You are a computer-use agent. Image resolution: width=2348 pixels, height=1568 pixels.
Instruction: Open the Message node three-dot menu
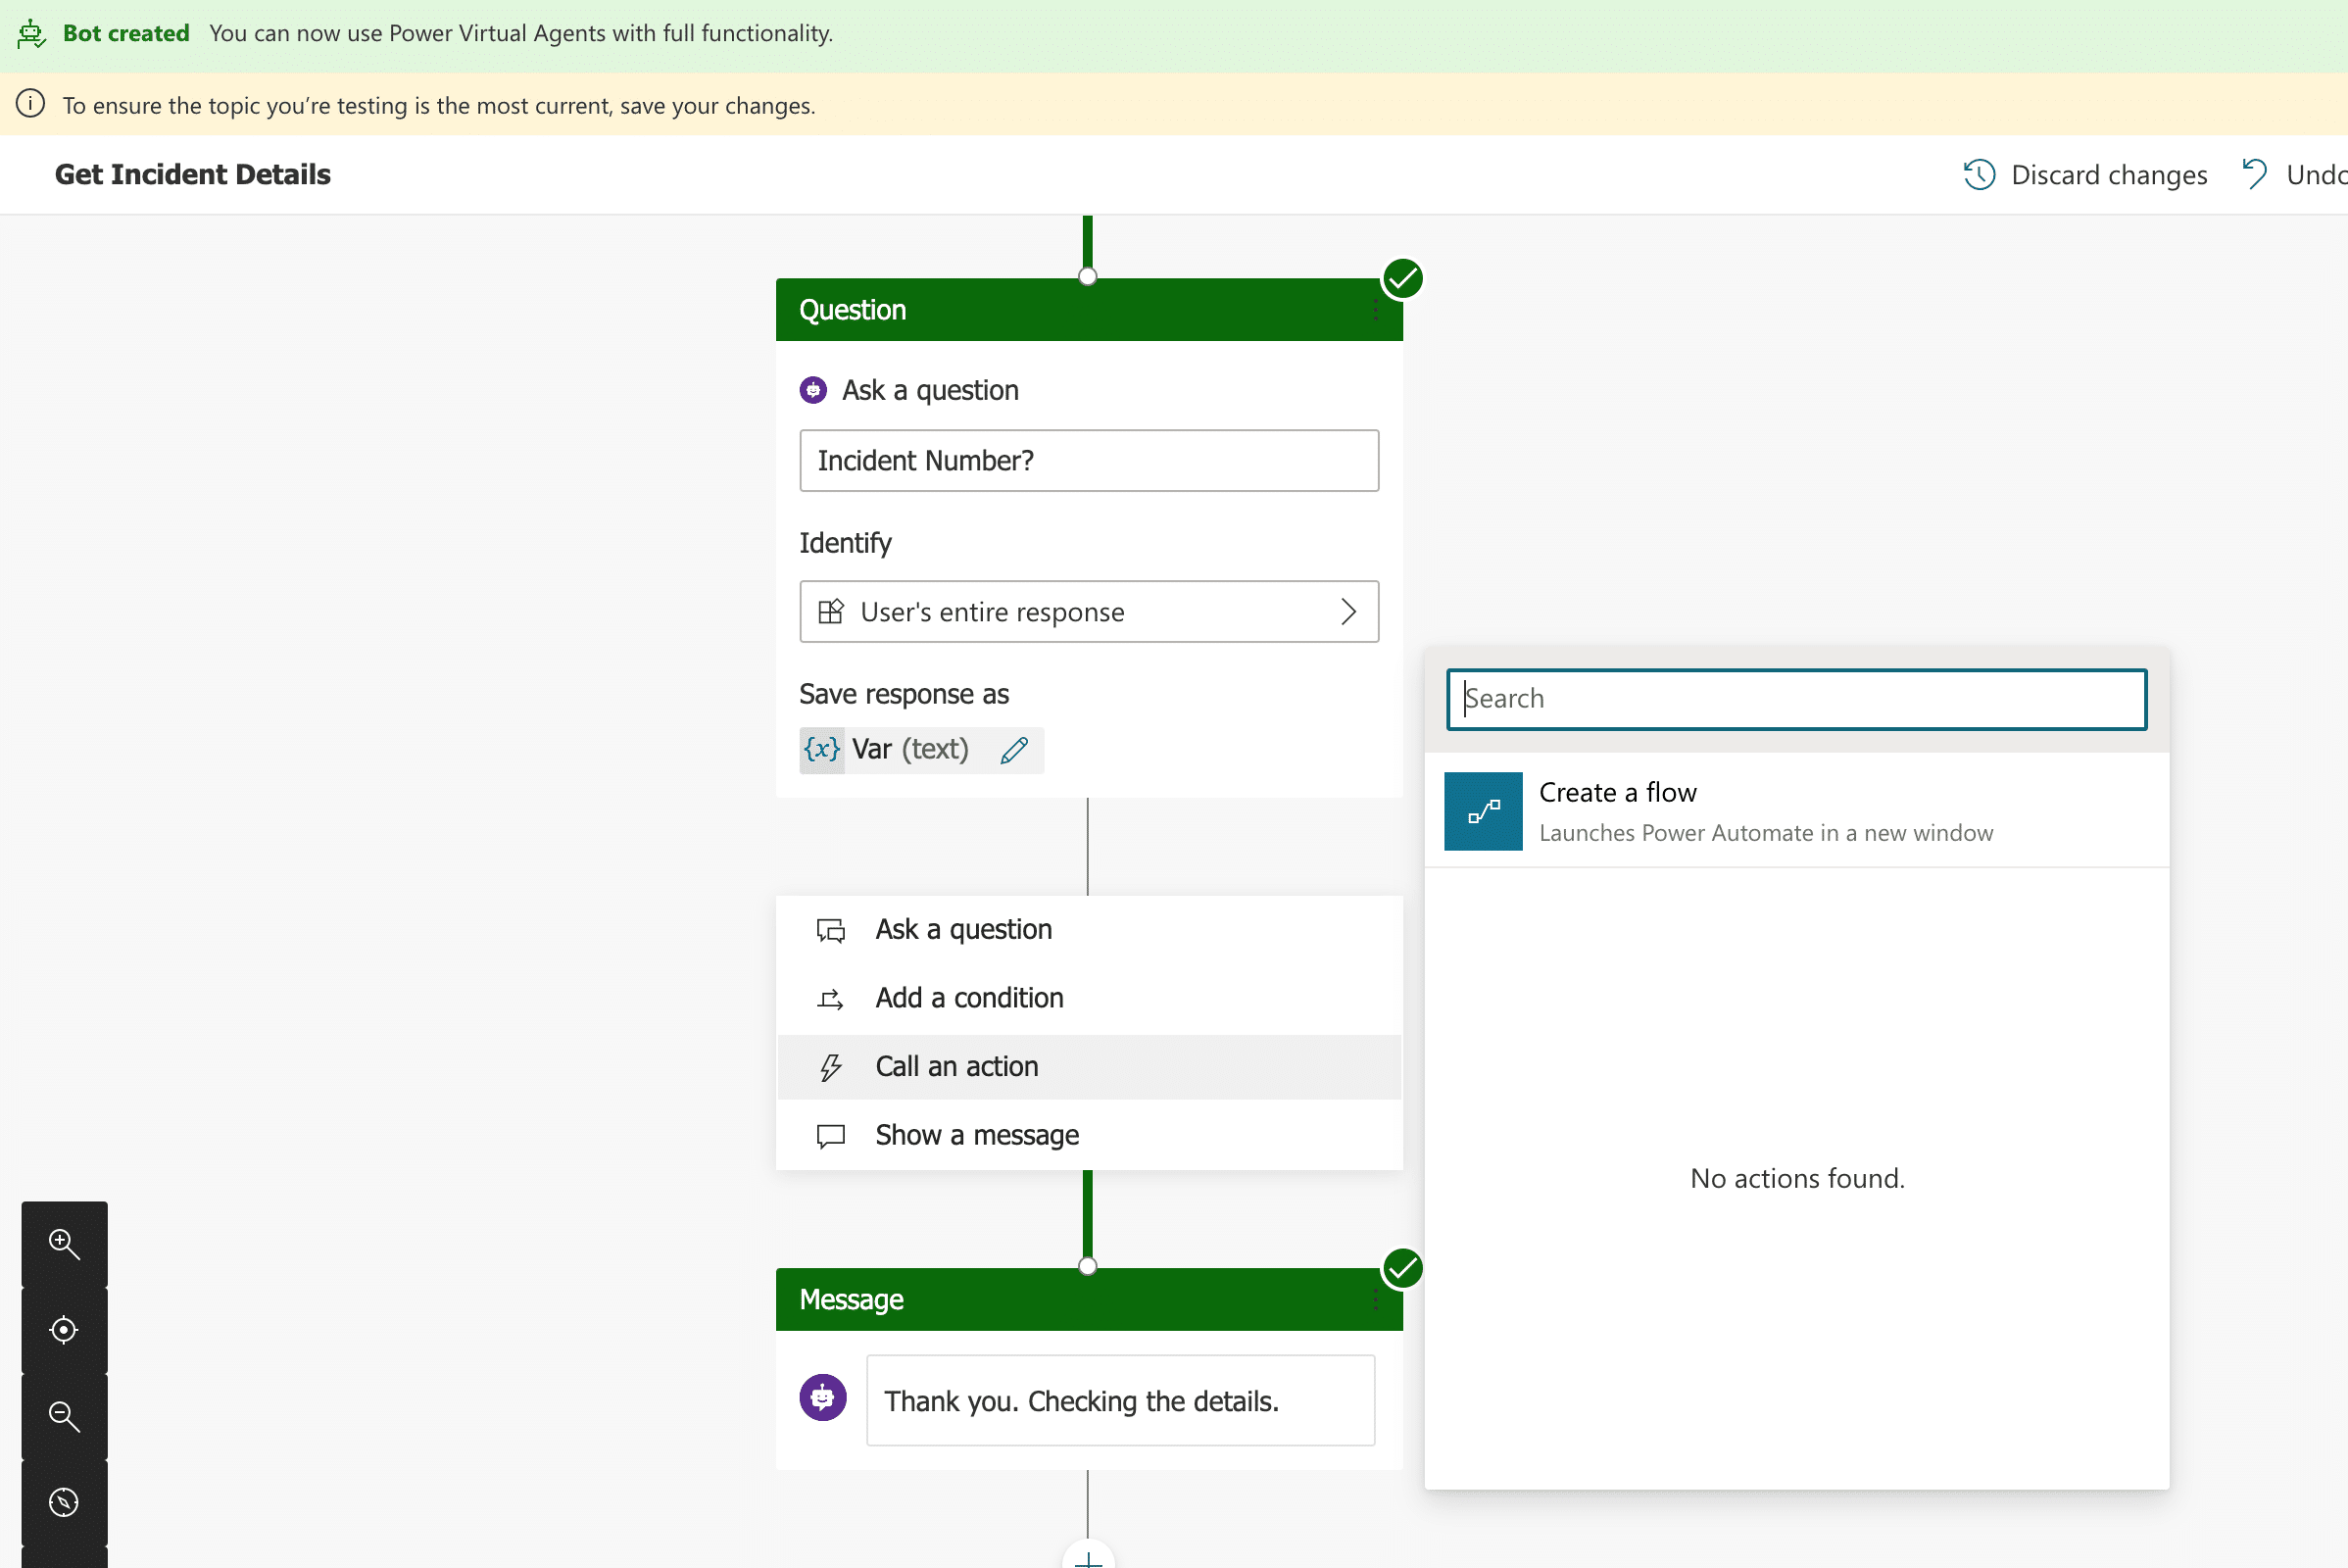1376,1300
